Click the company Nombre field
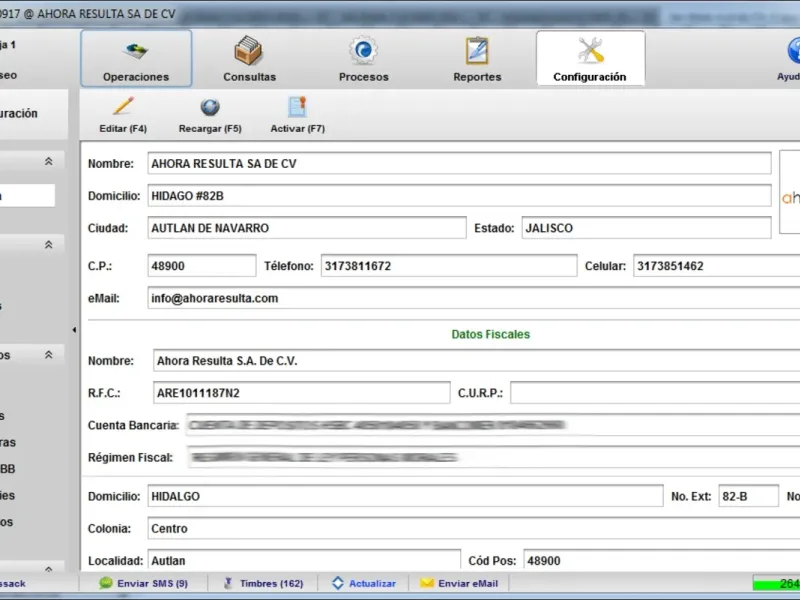The height and width of the screenshot is (600, 800). coord(459,163)
